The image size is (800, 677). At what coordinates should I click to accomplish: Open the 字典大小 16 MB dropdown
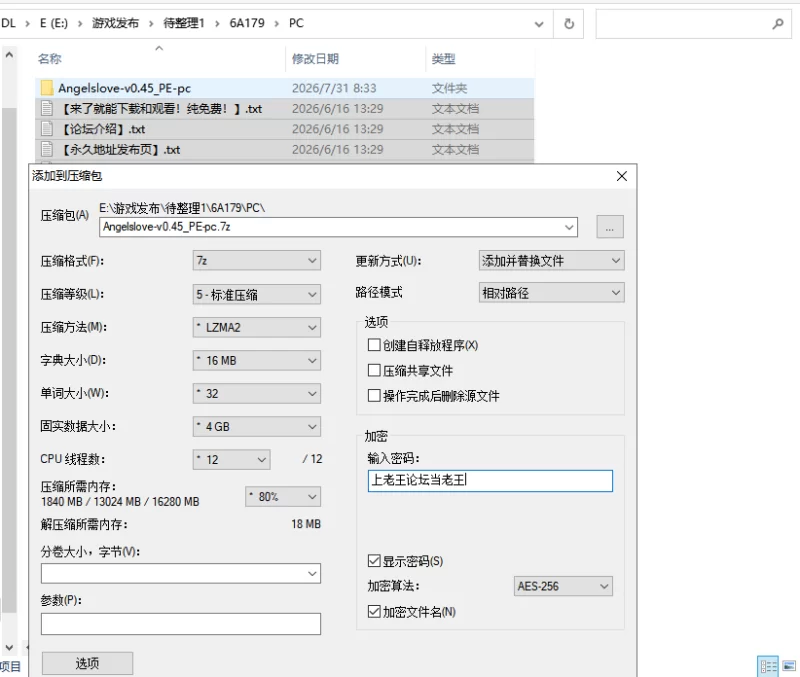pos(257,361)
